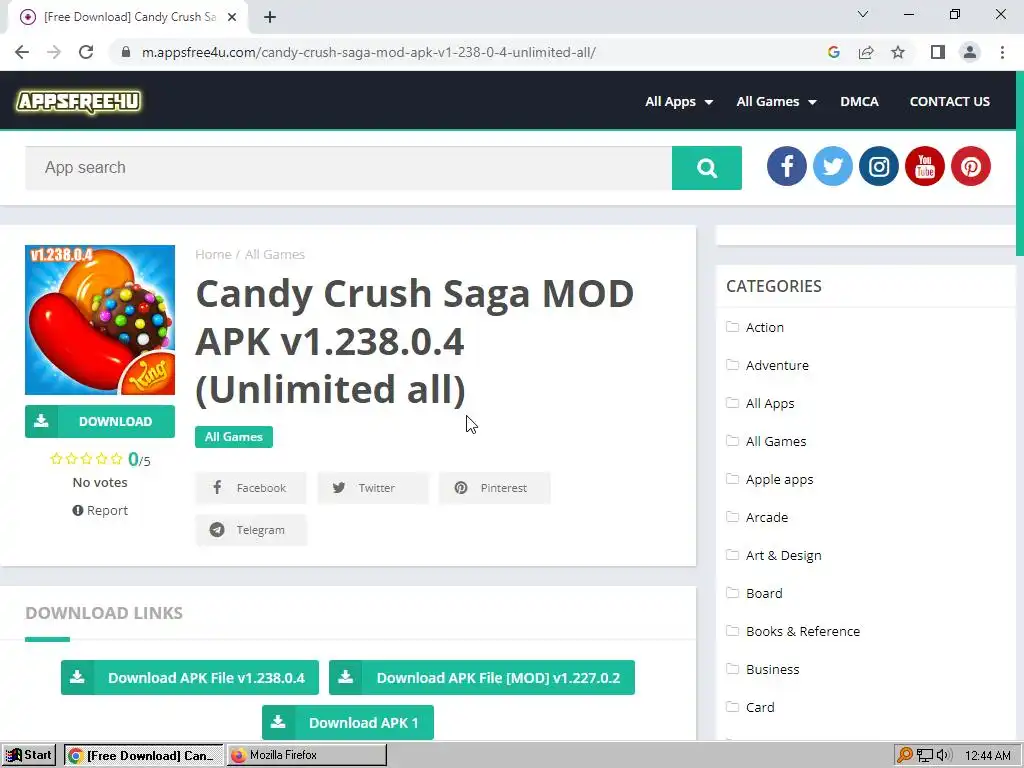Open the Adventure category

point(777,366)
